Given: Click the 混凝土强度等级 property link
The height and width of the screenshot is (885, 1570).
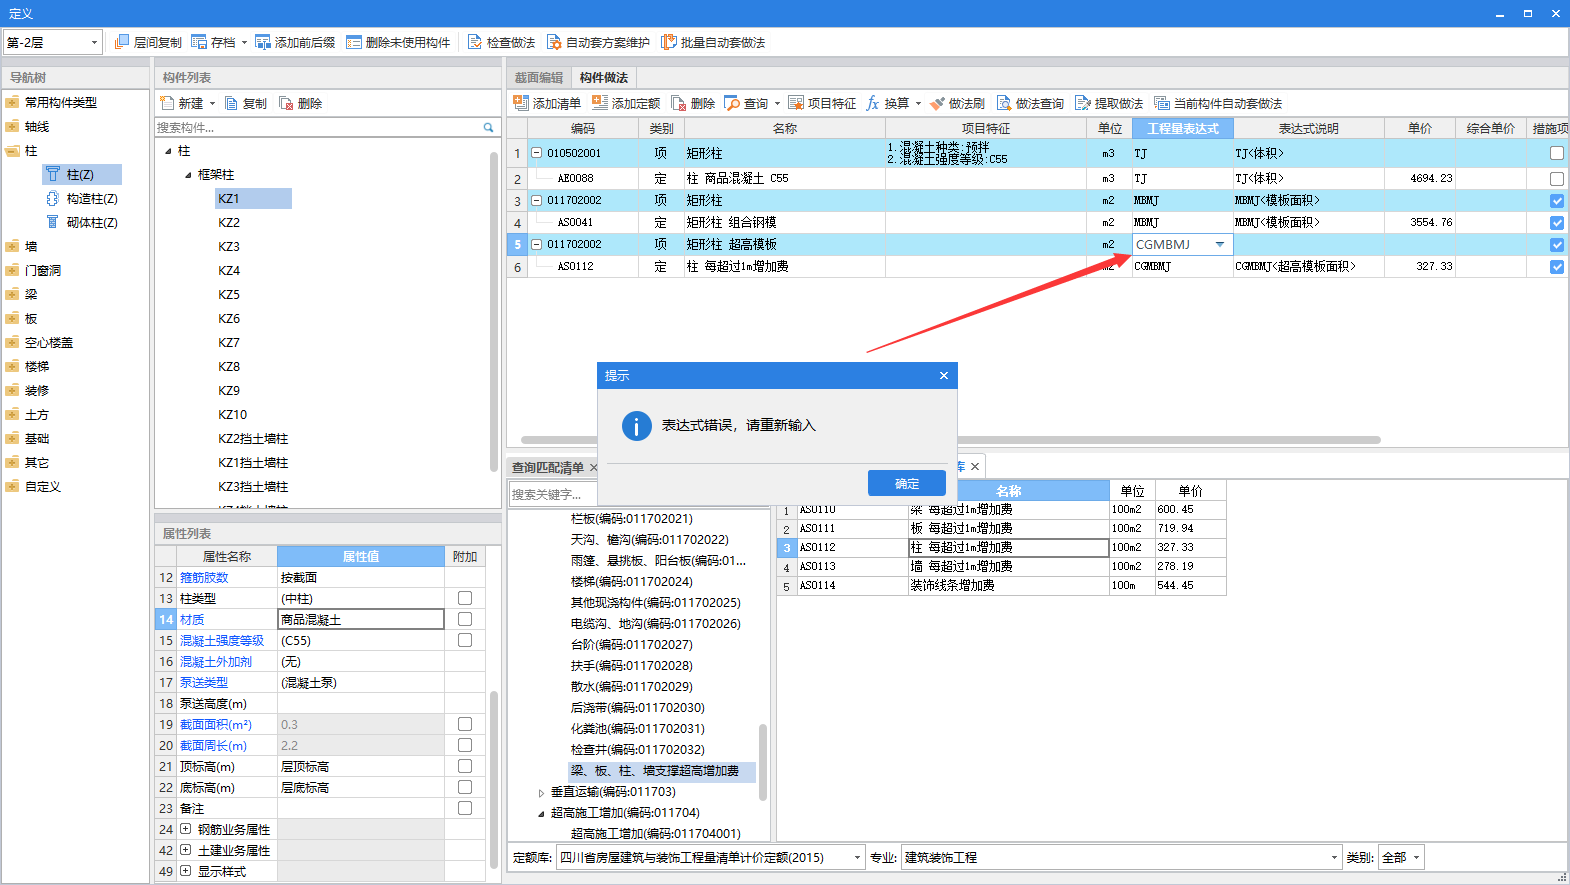Looking at the screenshot, I should (222, 641).
